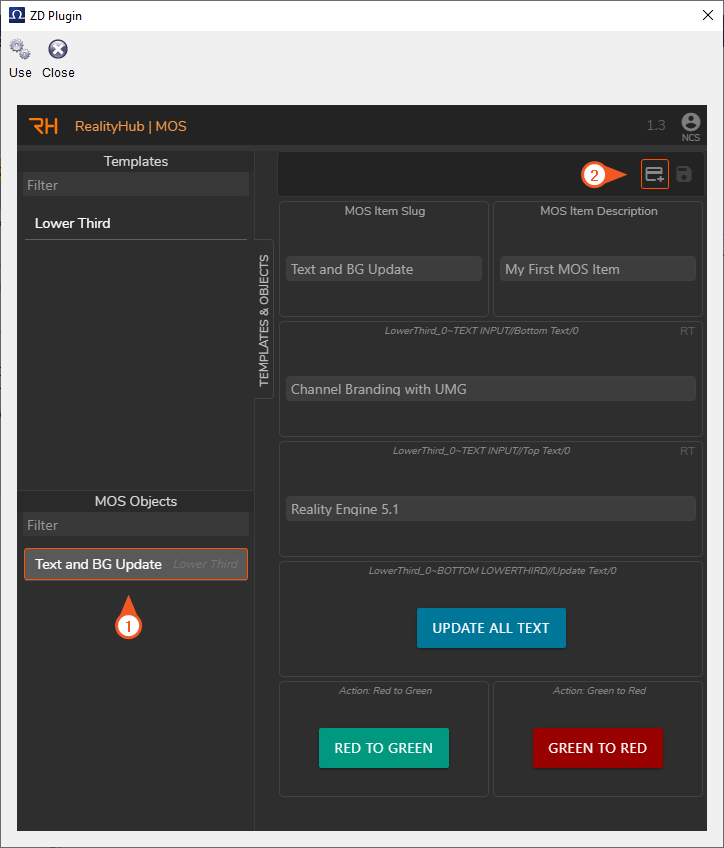Click the add new MOS item icon
The image size is (724, 848).
[654, 174]
